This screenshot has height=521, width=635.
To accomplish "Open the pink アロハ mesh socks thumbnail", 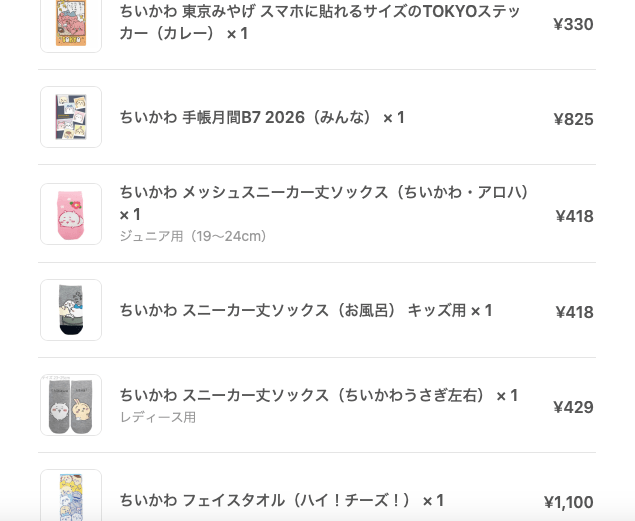I will point(71,214).
